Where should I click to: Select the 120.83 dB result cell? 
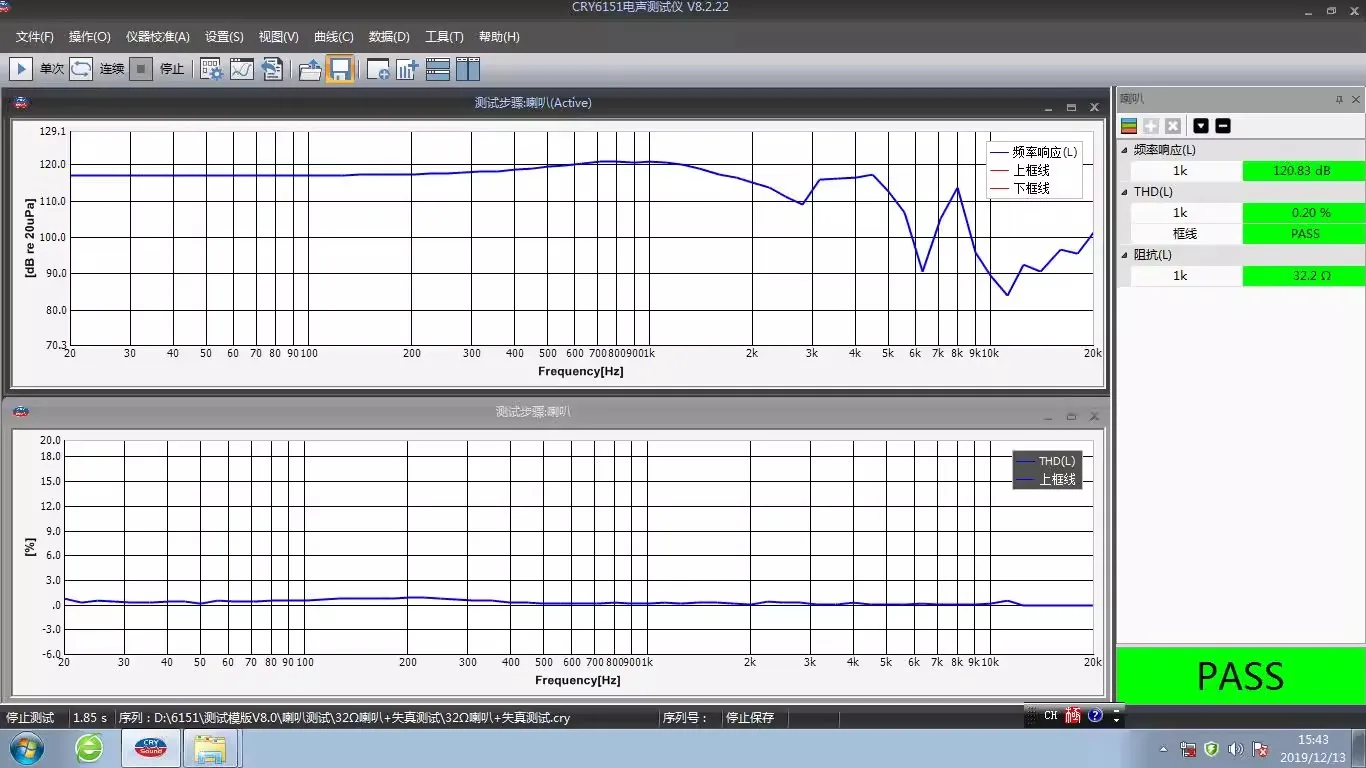tap(1303, 171)
